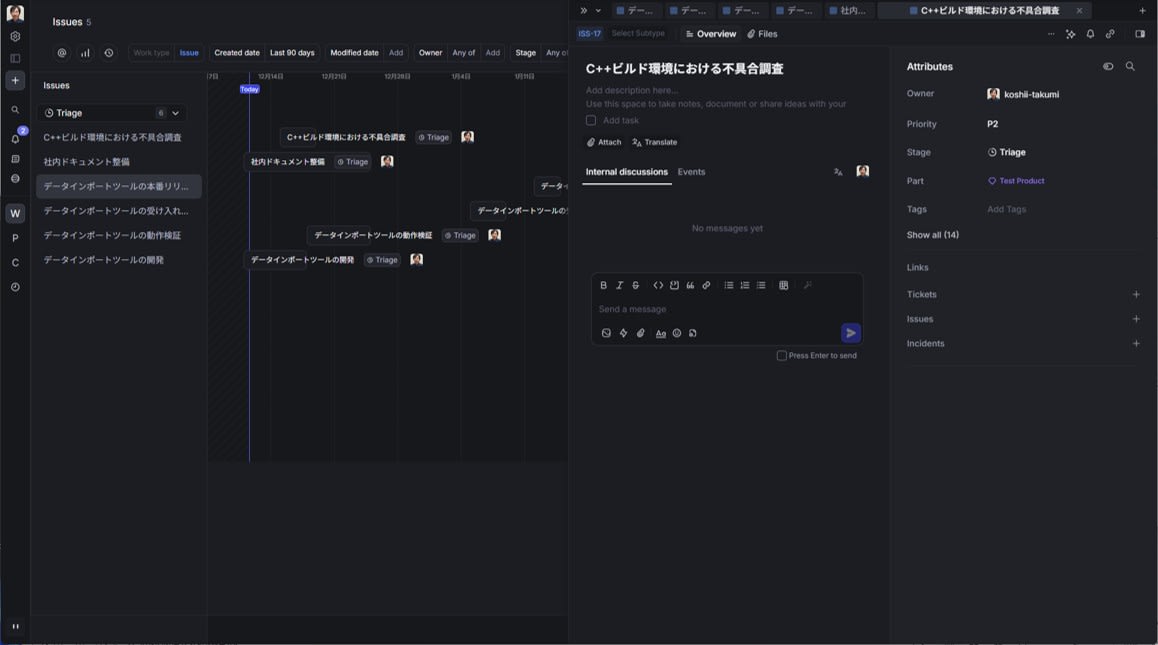Screen dimensions: 1158x645
Task: Open owner koshii-takumi attribute
Action: tap(1023, 94)
